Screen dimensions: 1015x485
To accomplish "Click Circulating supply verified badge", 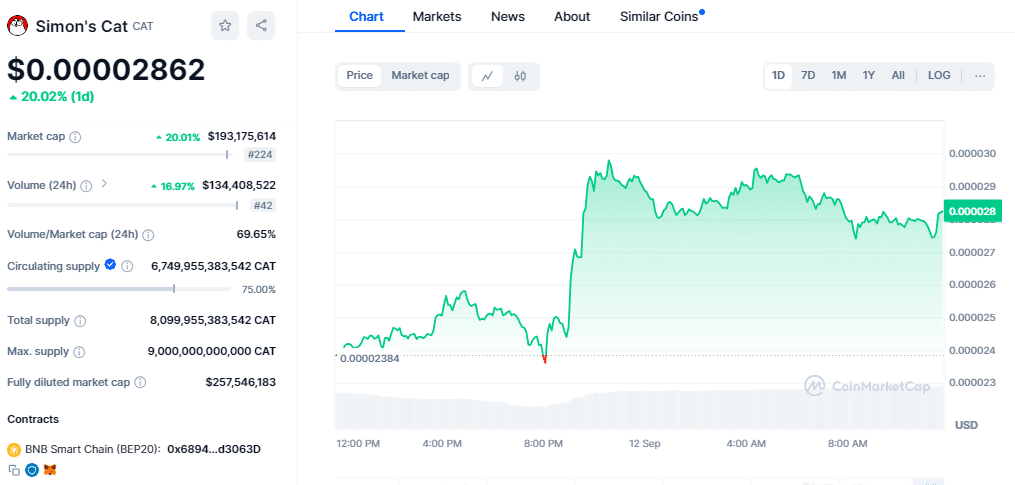I will (x=110, y=265).
